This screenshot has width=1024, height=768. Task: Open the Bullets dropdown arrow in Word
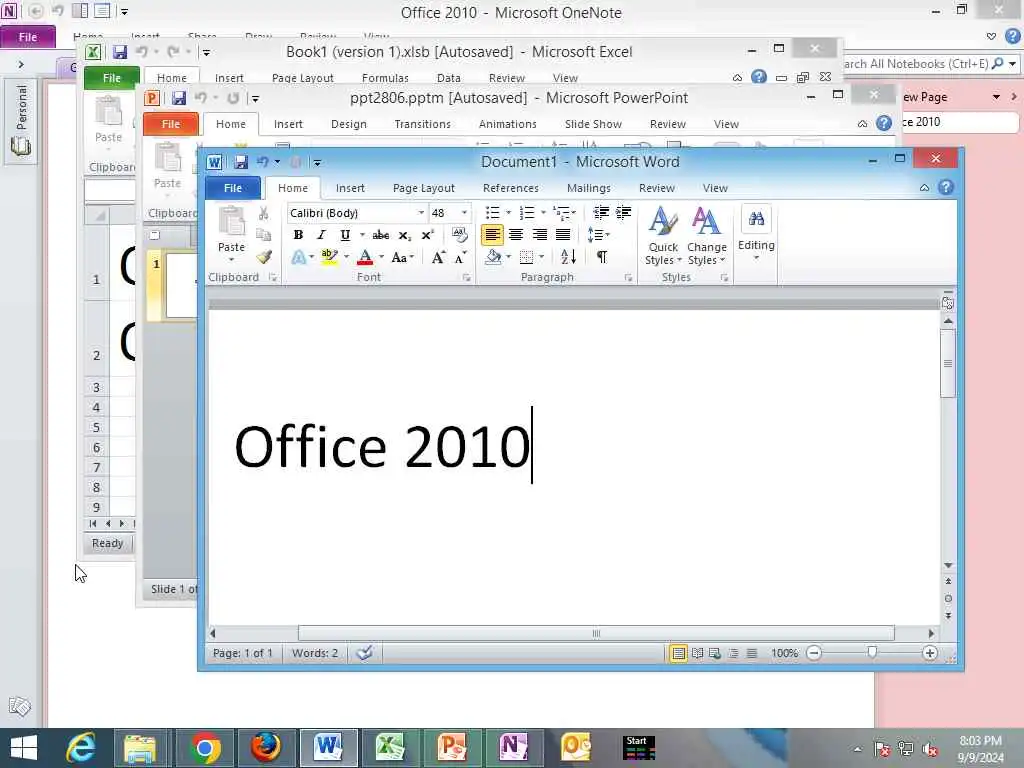click(508, 213)
